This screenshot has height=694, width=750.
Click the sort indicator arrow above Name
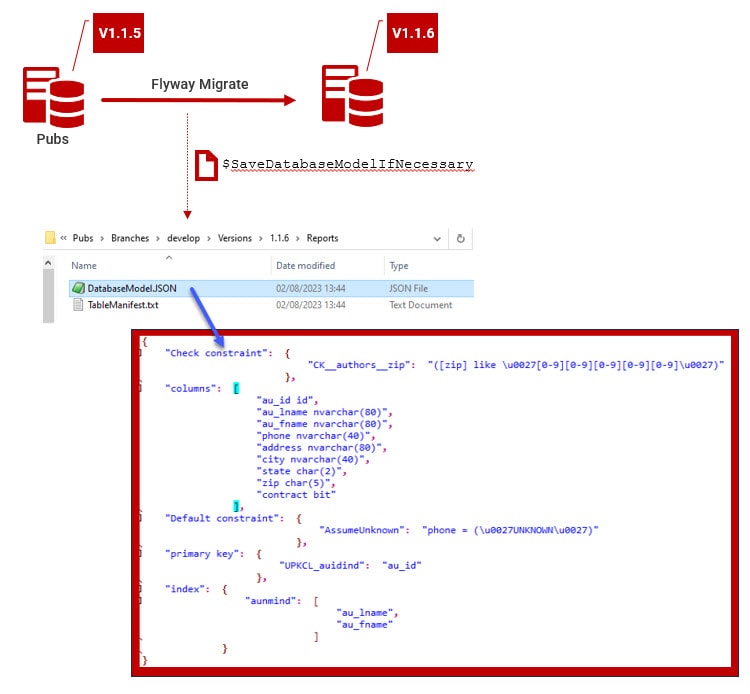pyautogui.click(x=169, y=258)
